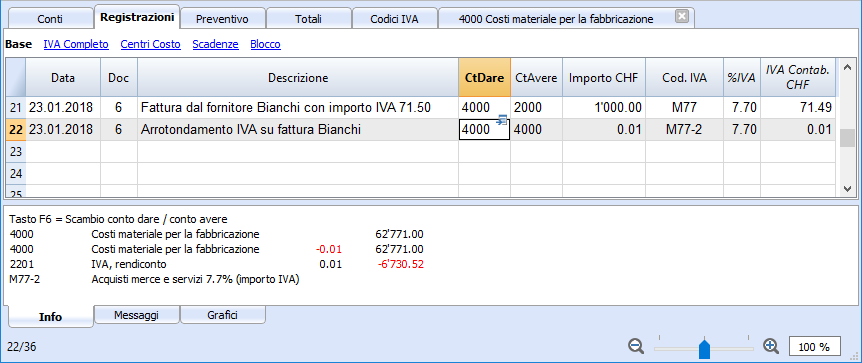Click the Descrizione column header

[x=298, y=78]
